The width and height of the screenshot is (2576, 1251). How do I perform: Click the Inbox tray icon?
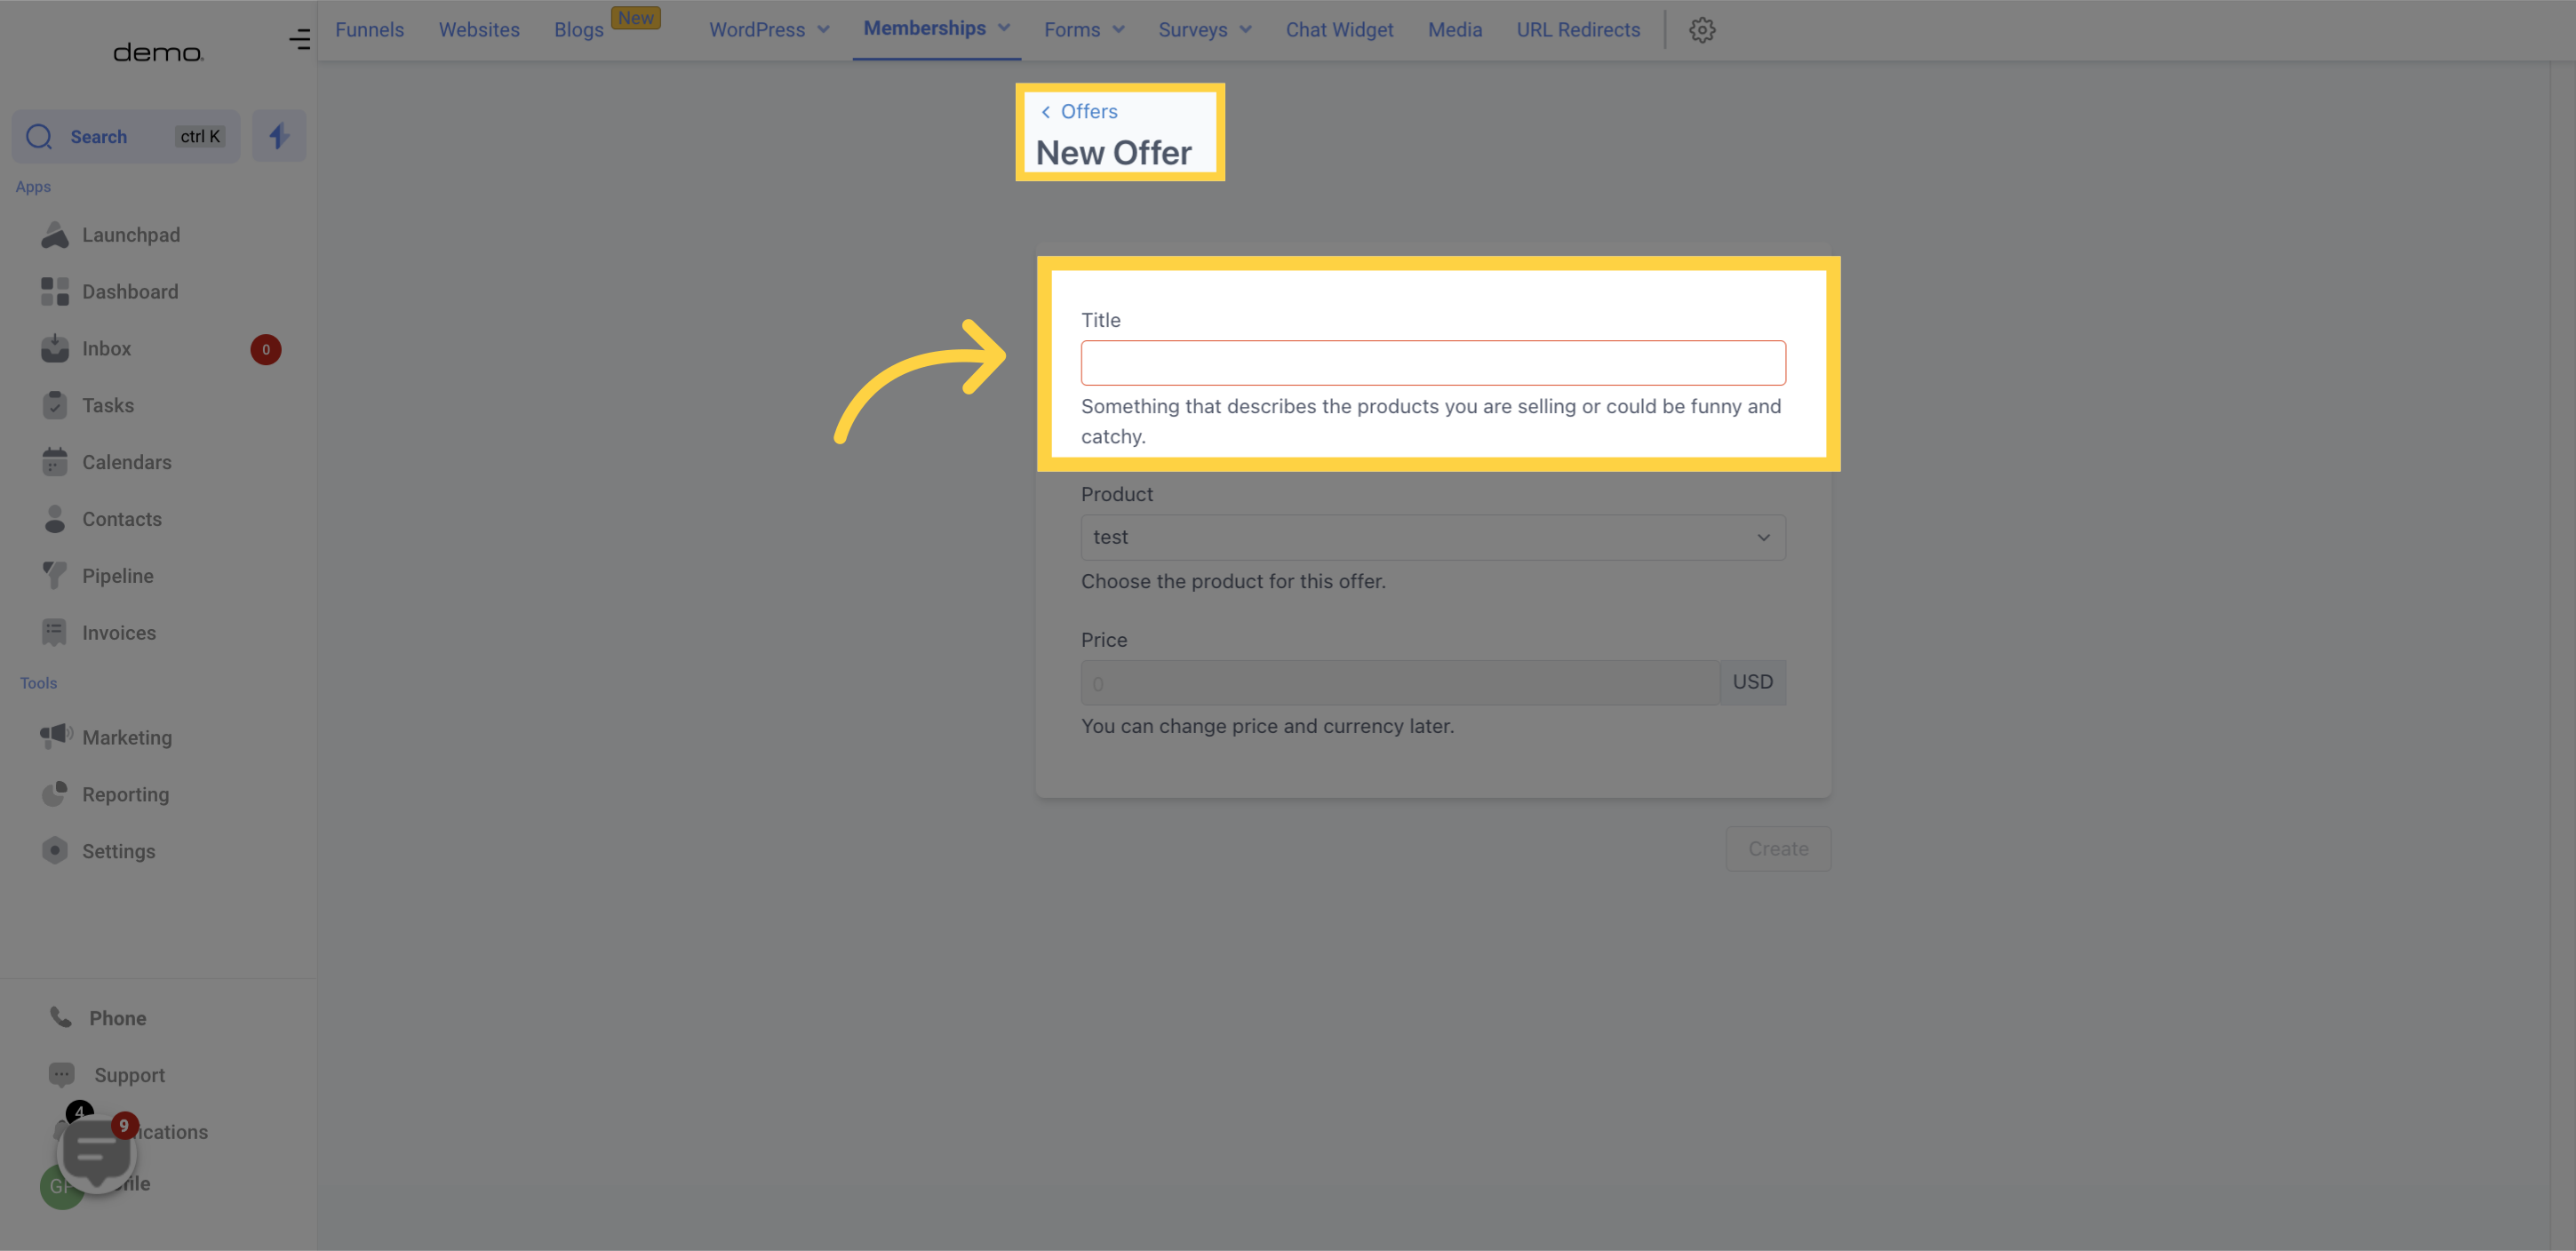click(55, 349)
